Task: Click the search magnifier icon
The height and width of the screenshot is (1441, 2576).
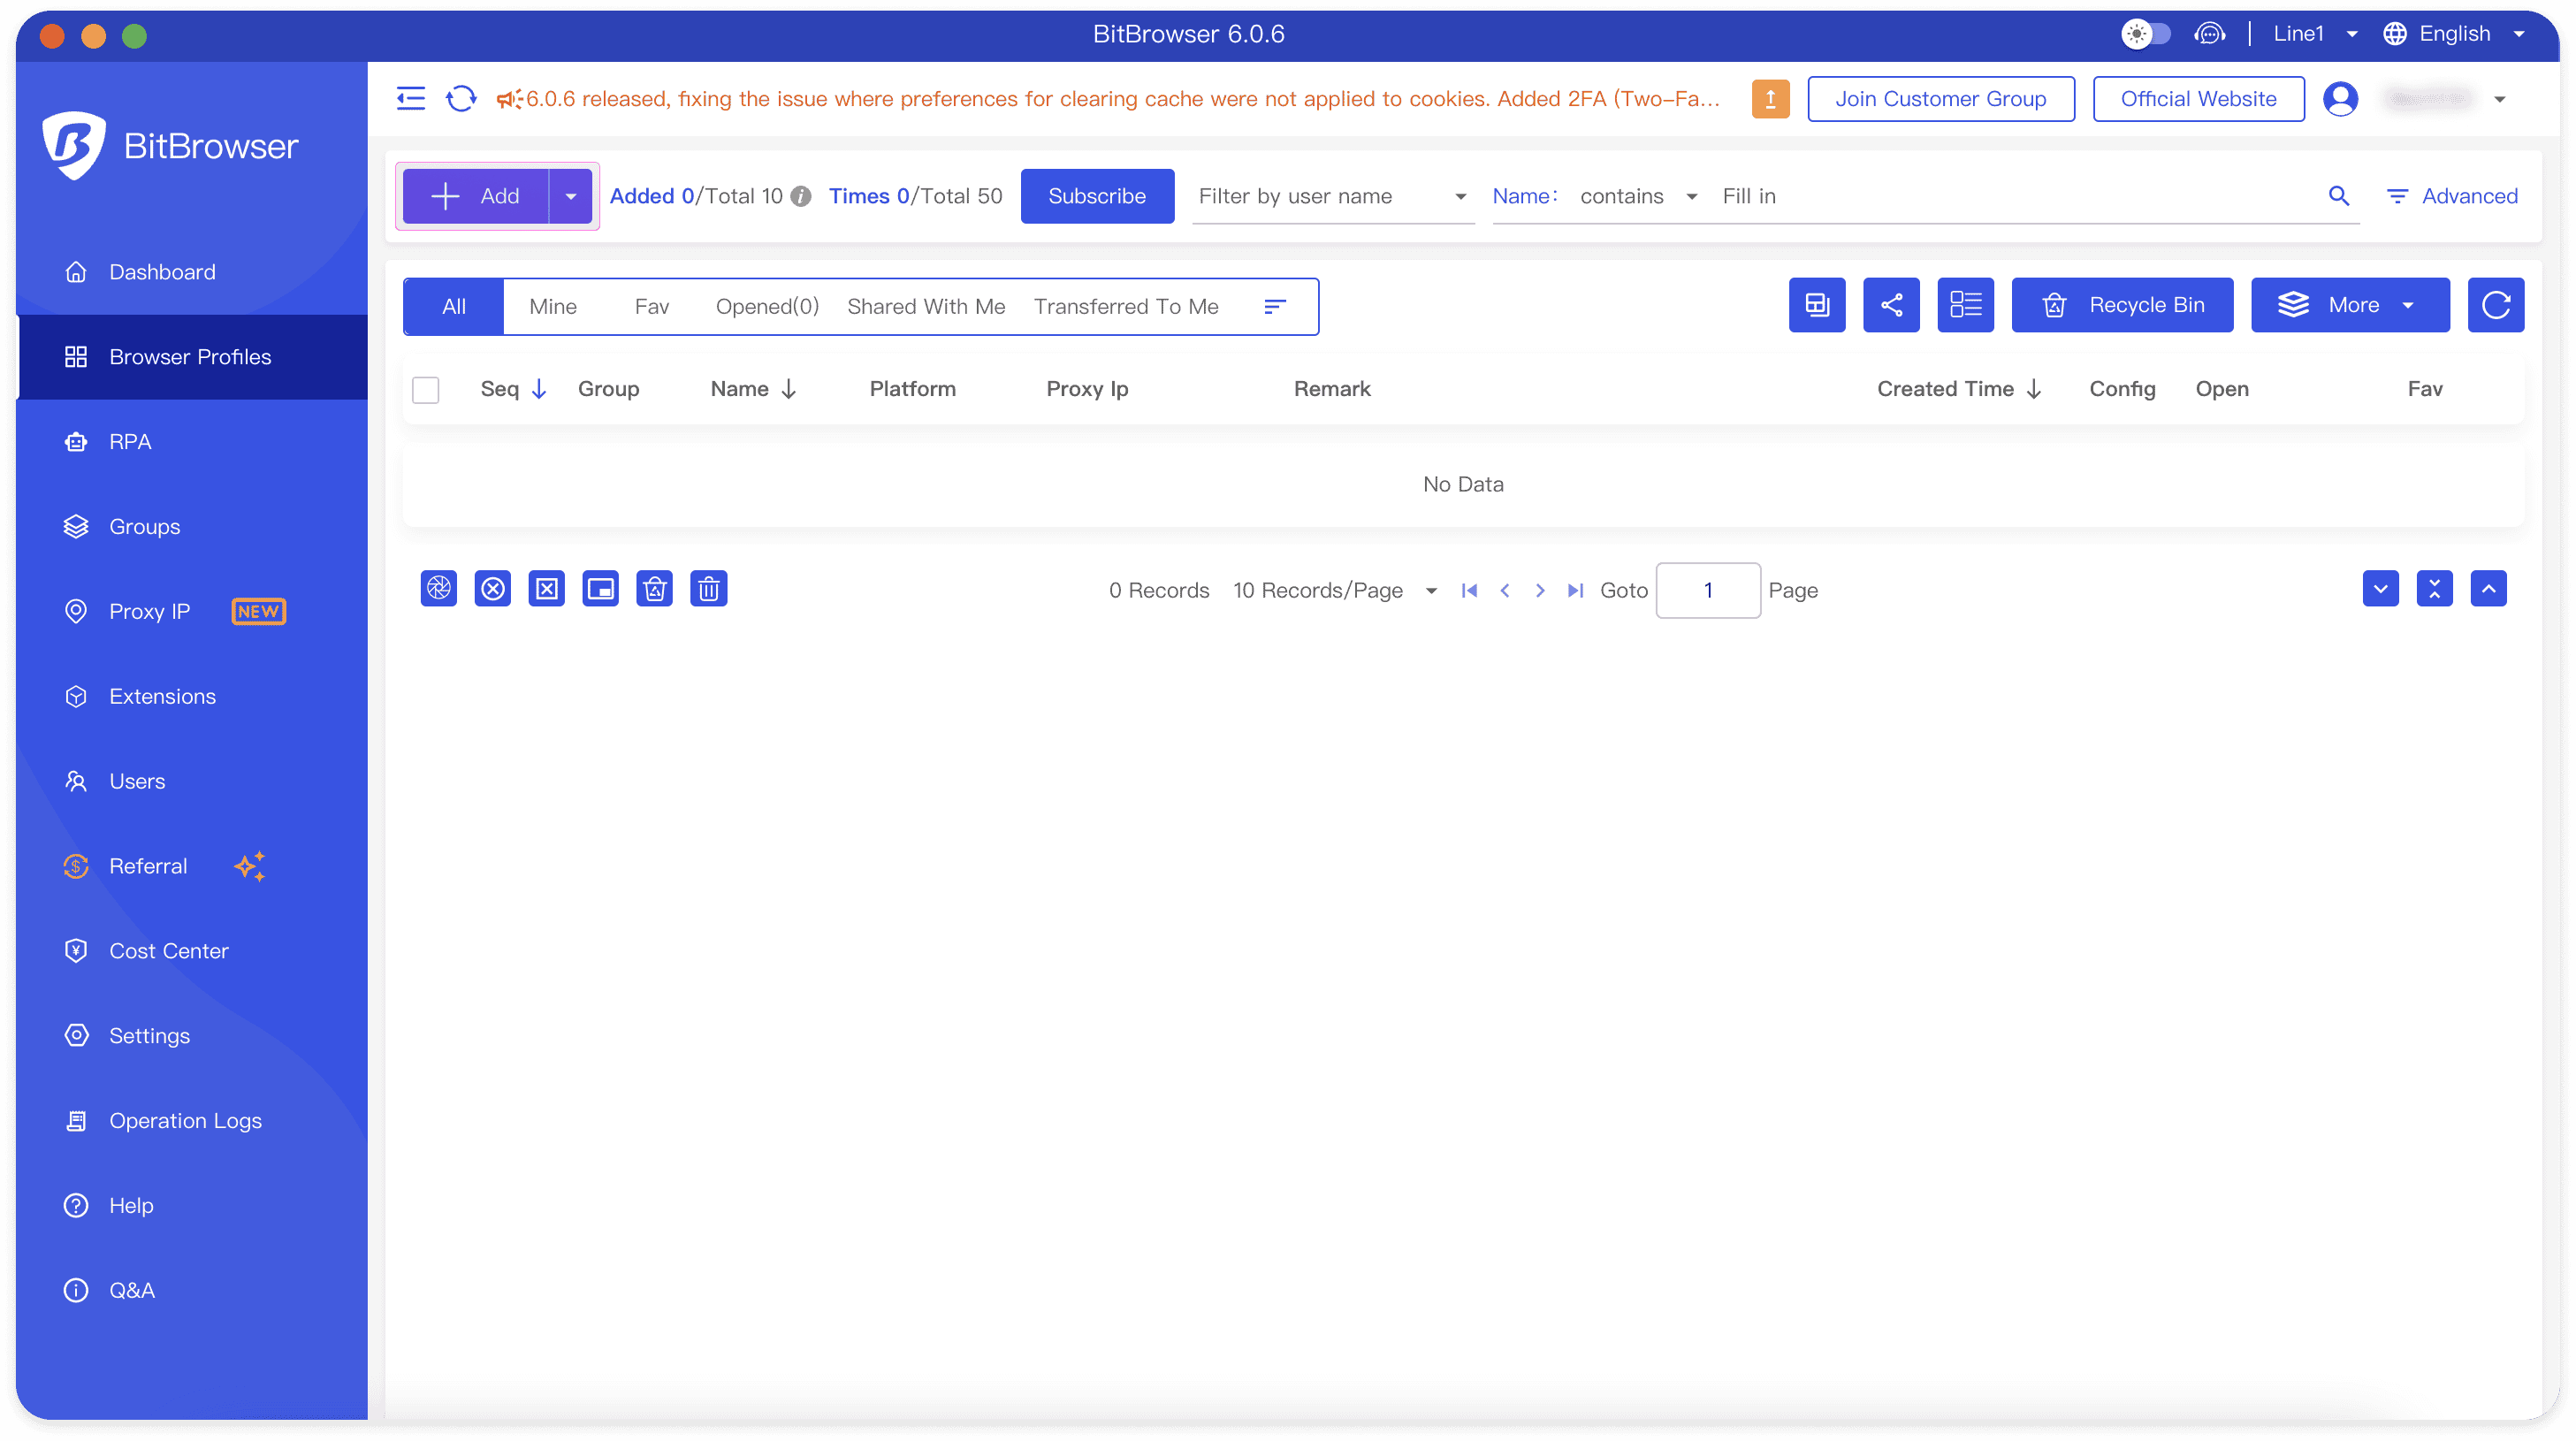Action: (x=2338, y=196)
